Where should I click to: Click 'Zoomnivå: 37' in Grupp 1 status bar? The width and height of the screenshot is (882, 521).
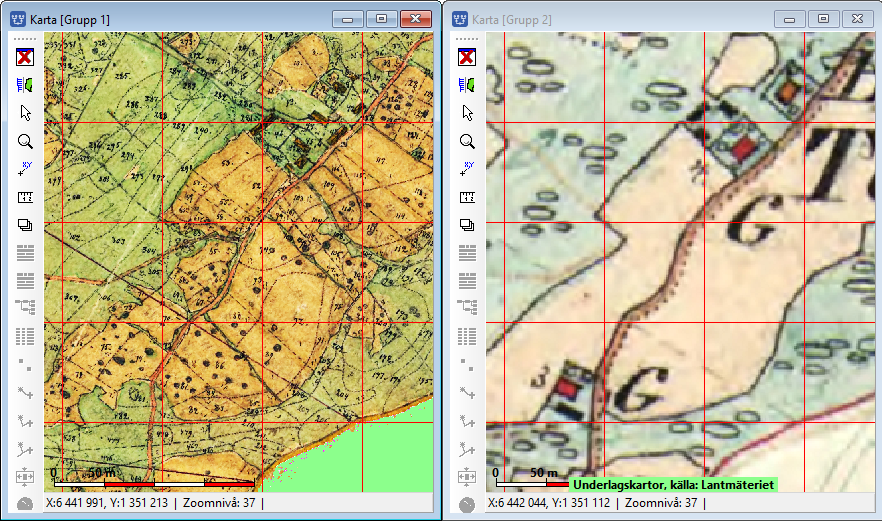(x=219, y=502)
